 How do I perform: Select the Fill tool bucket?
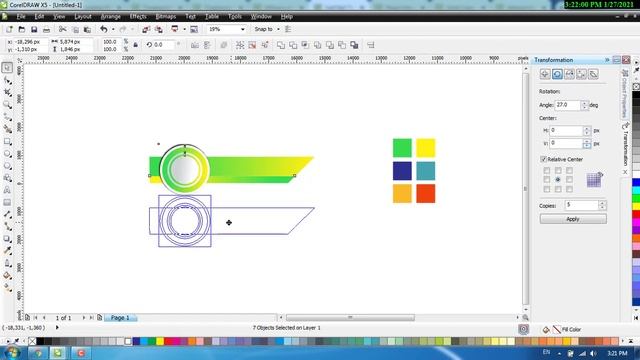(7, 276)
